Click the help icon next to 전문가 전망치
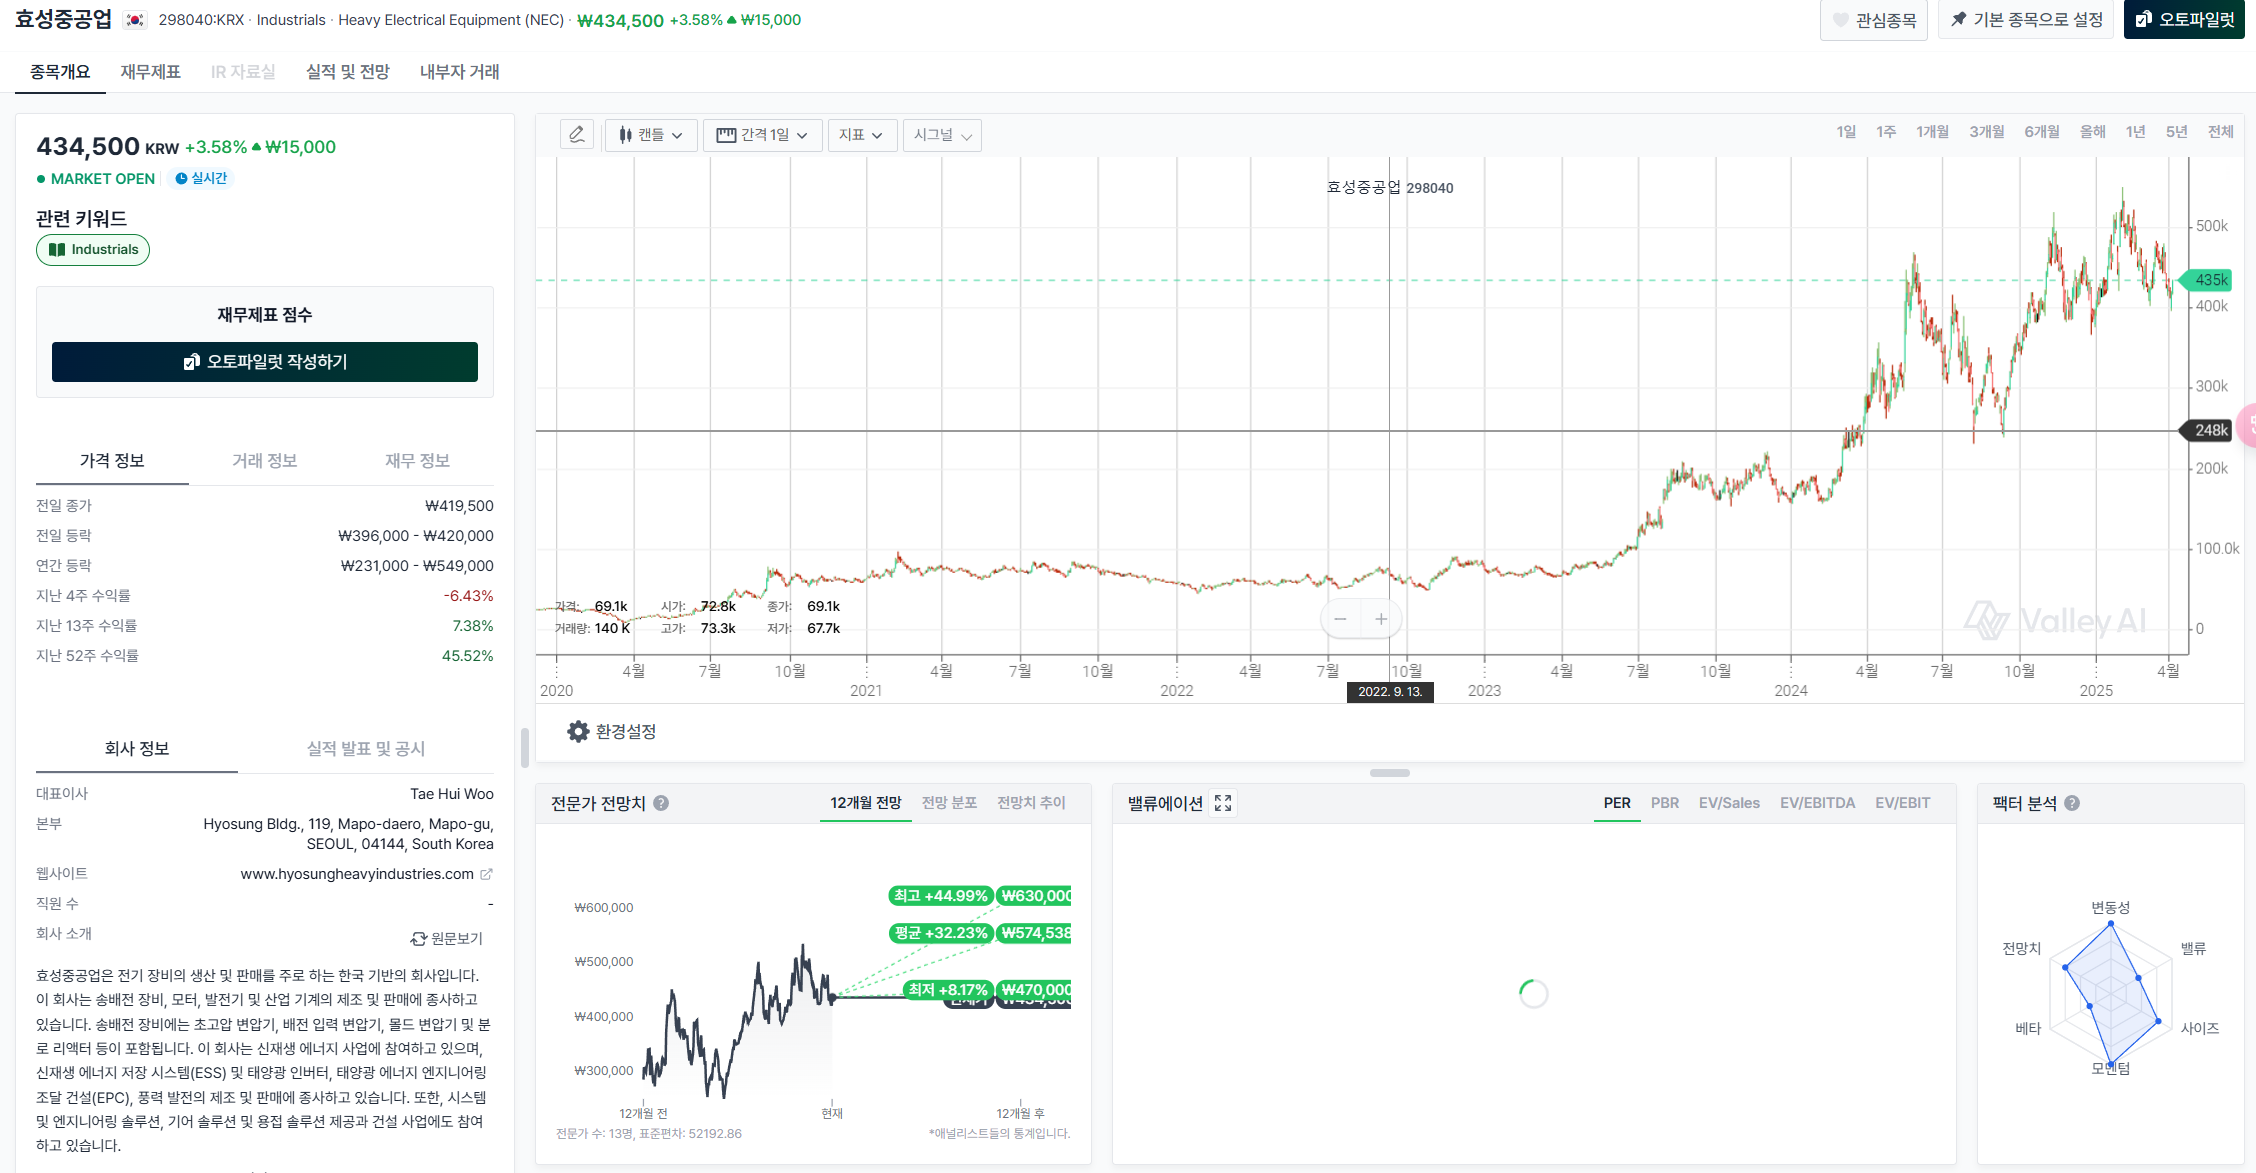Screen dimensions: 2256x1173 tap(661, 803)
